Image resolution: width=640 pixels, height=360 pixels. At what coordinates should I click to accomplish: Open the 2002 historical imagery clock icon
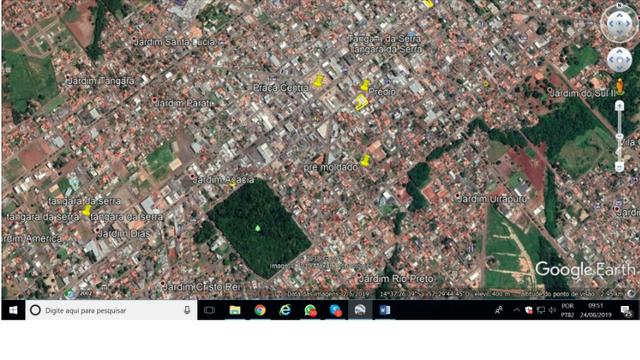pyautogui.click(x=69, y=293)
